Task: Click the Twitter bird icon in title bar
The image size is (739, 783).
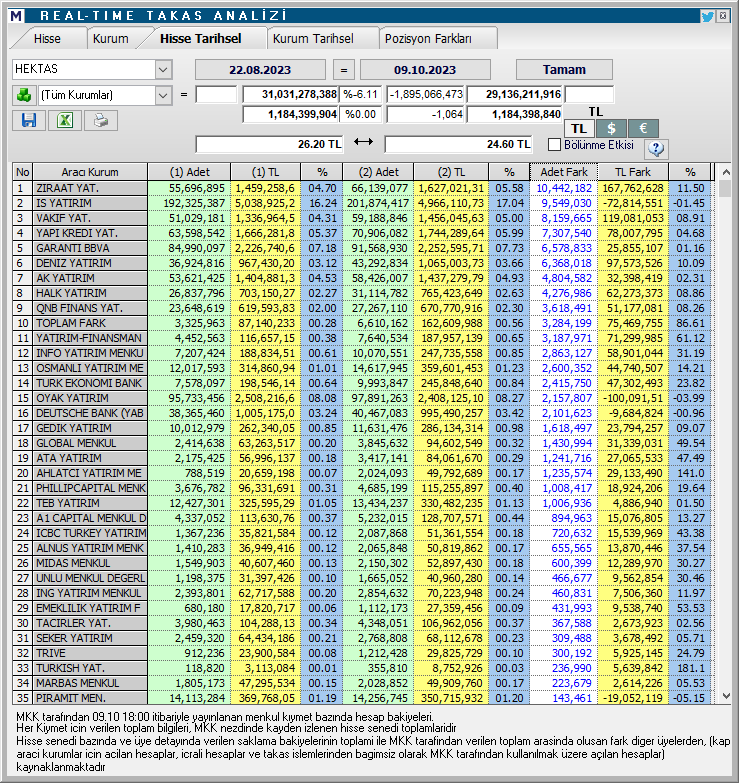Action: [x=708, y=16]
